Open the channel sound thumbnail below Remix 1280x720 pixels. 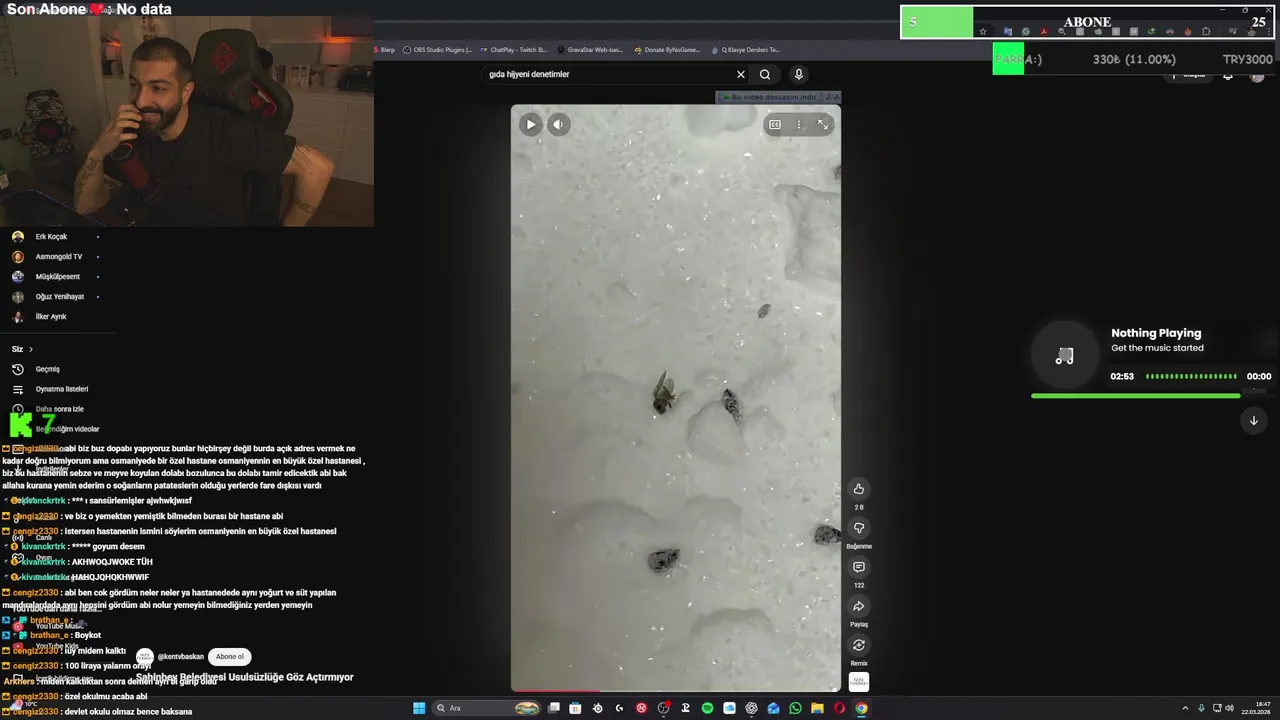pyautogui.click(x=858, y=682)
